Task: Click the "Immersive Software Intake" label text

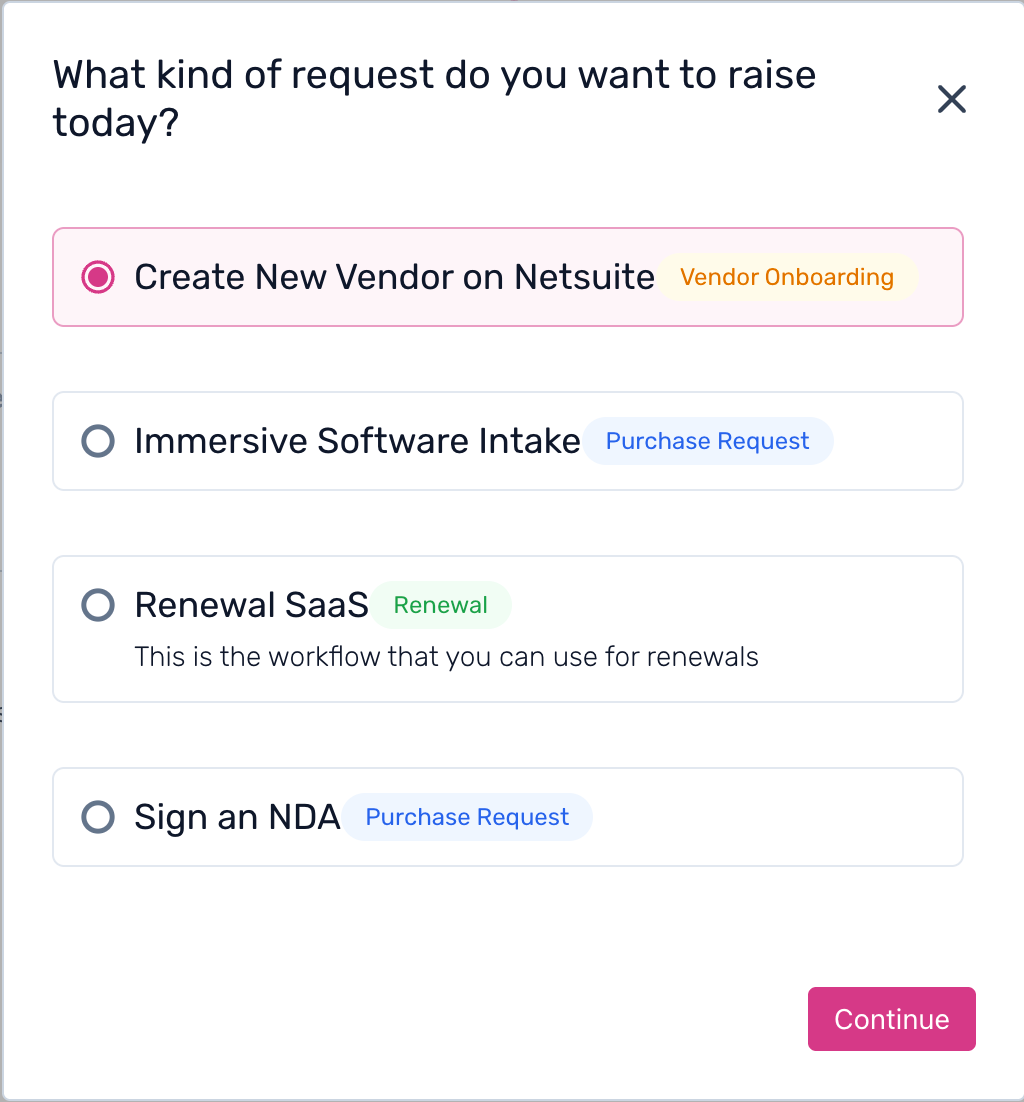Action: 357,441
